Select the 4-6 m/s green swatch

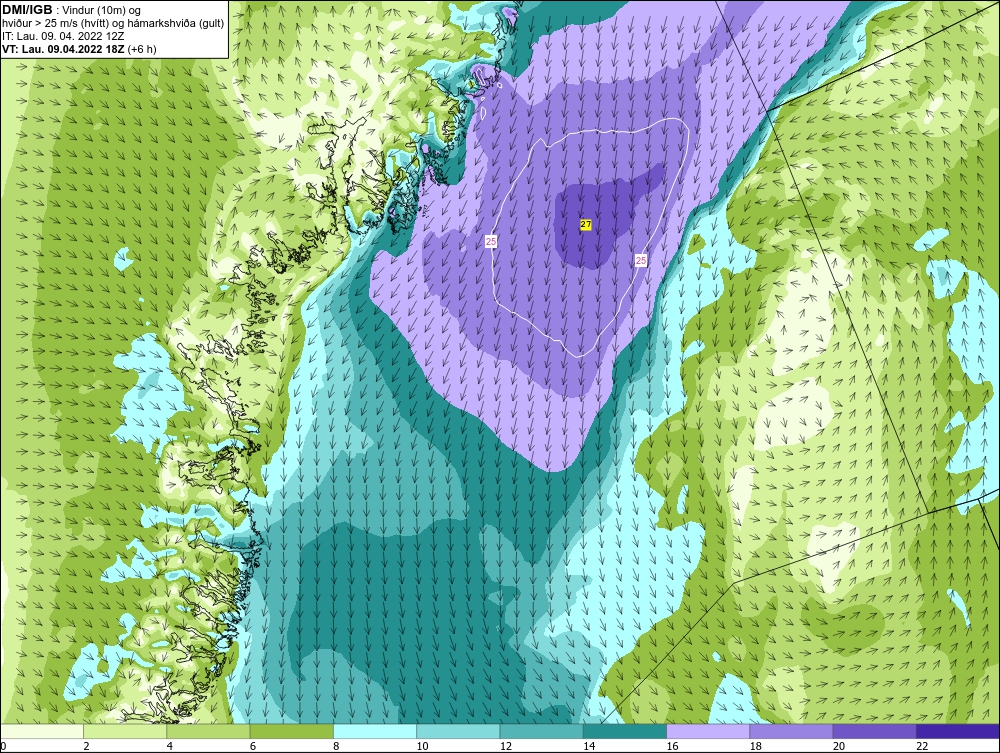point(209,731)
